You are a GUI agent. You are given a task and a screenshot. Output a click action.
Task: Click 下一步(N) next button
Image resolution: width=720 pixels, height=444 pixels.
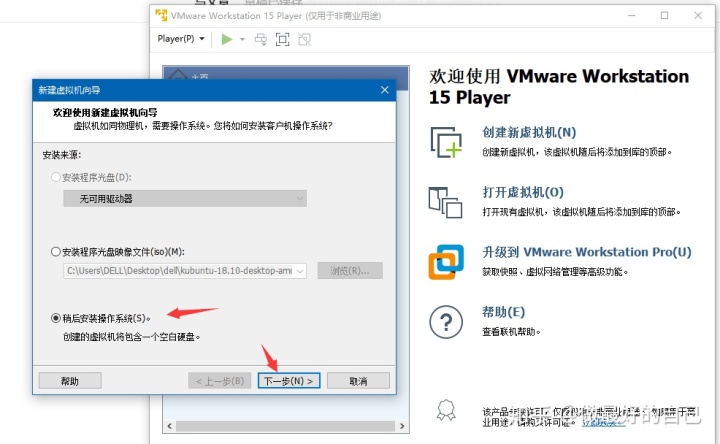point(289,381)
